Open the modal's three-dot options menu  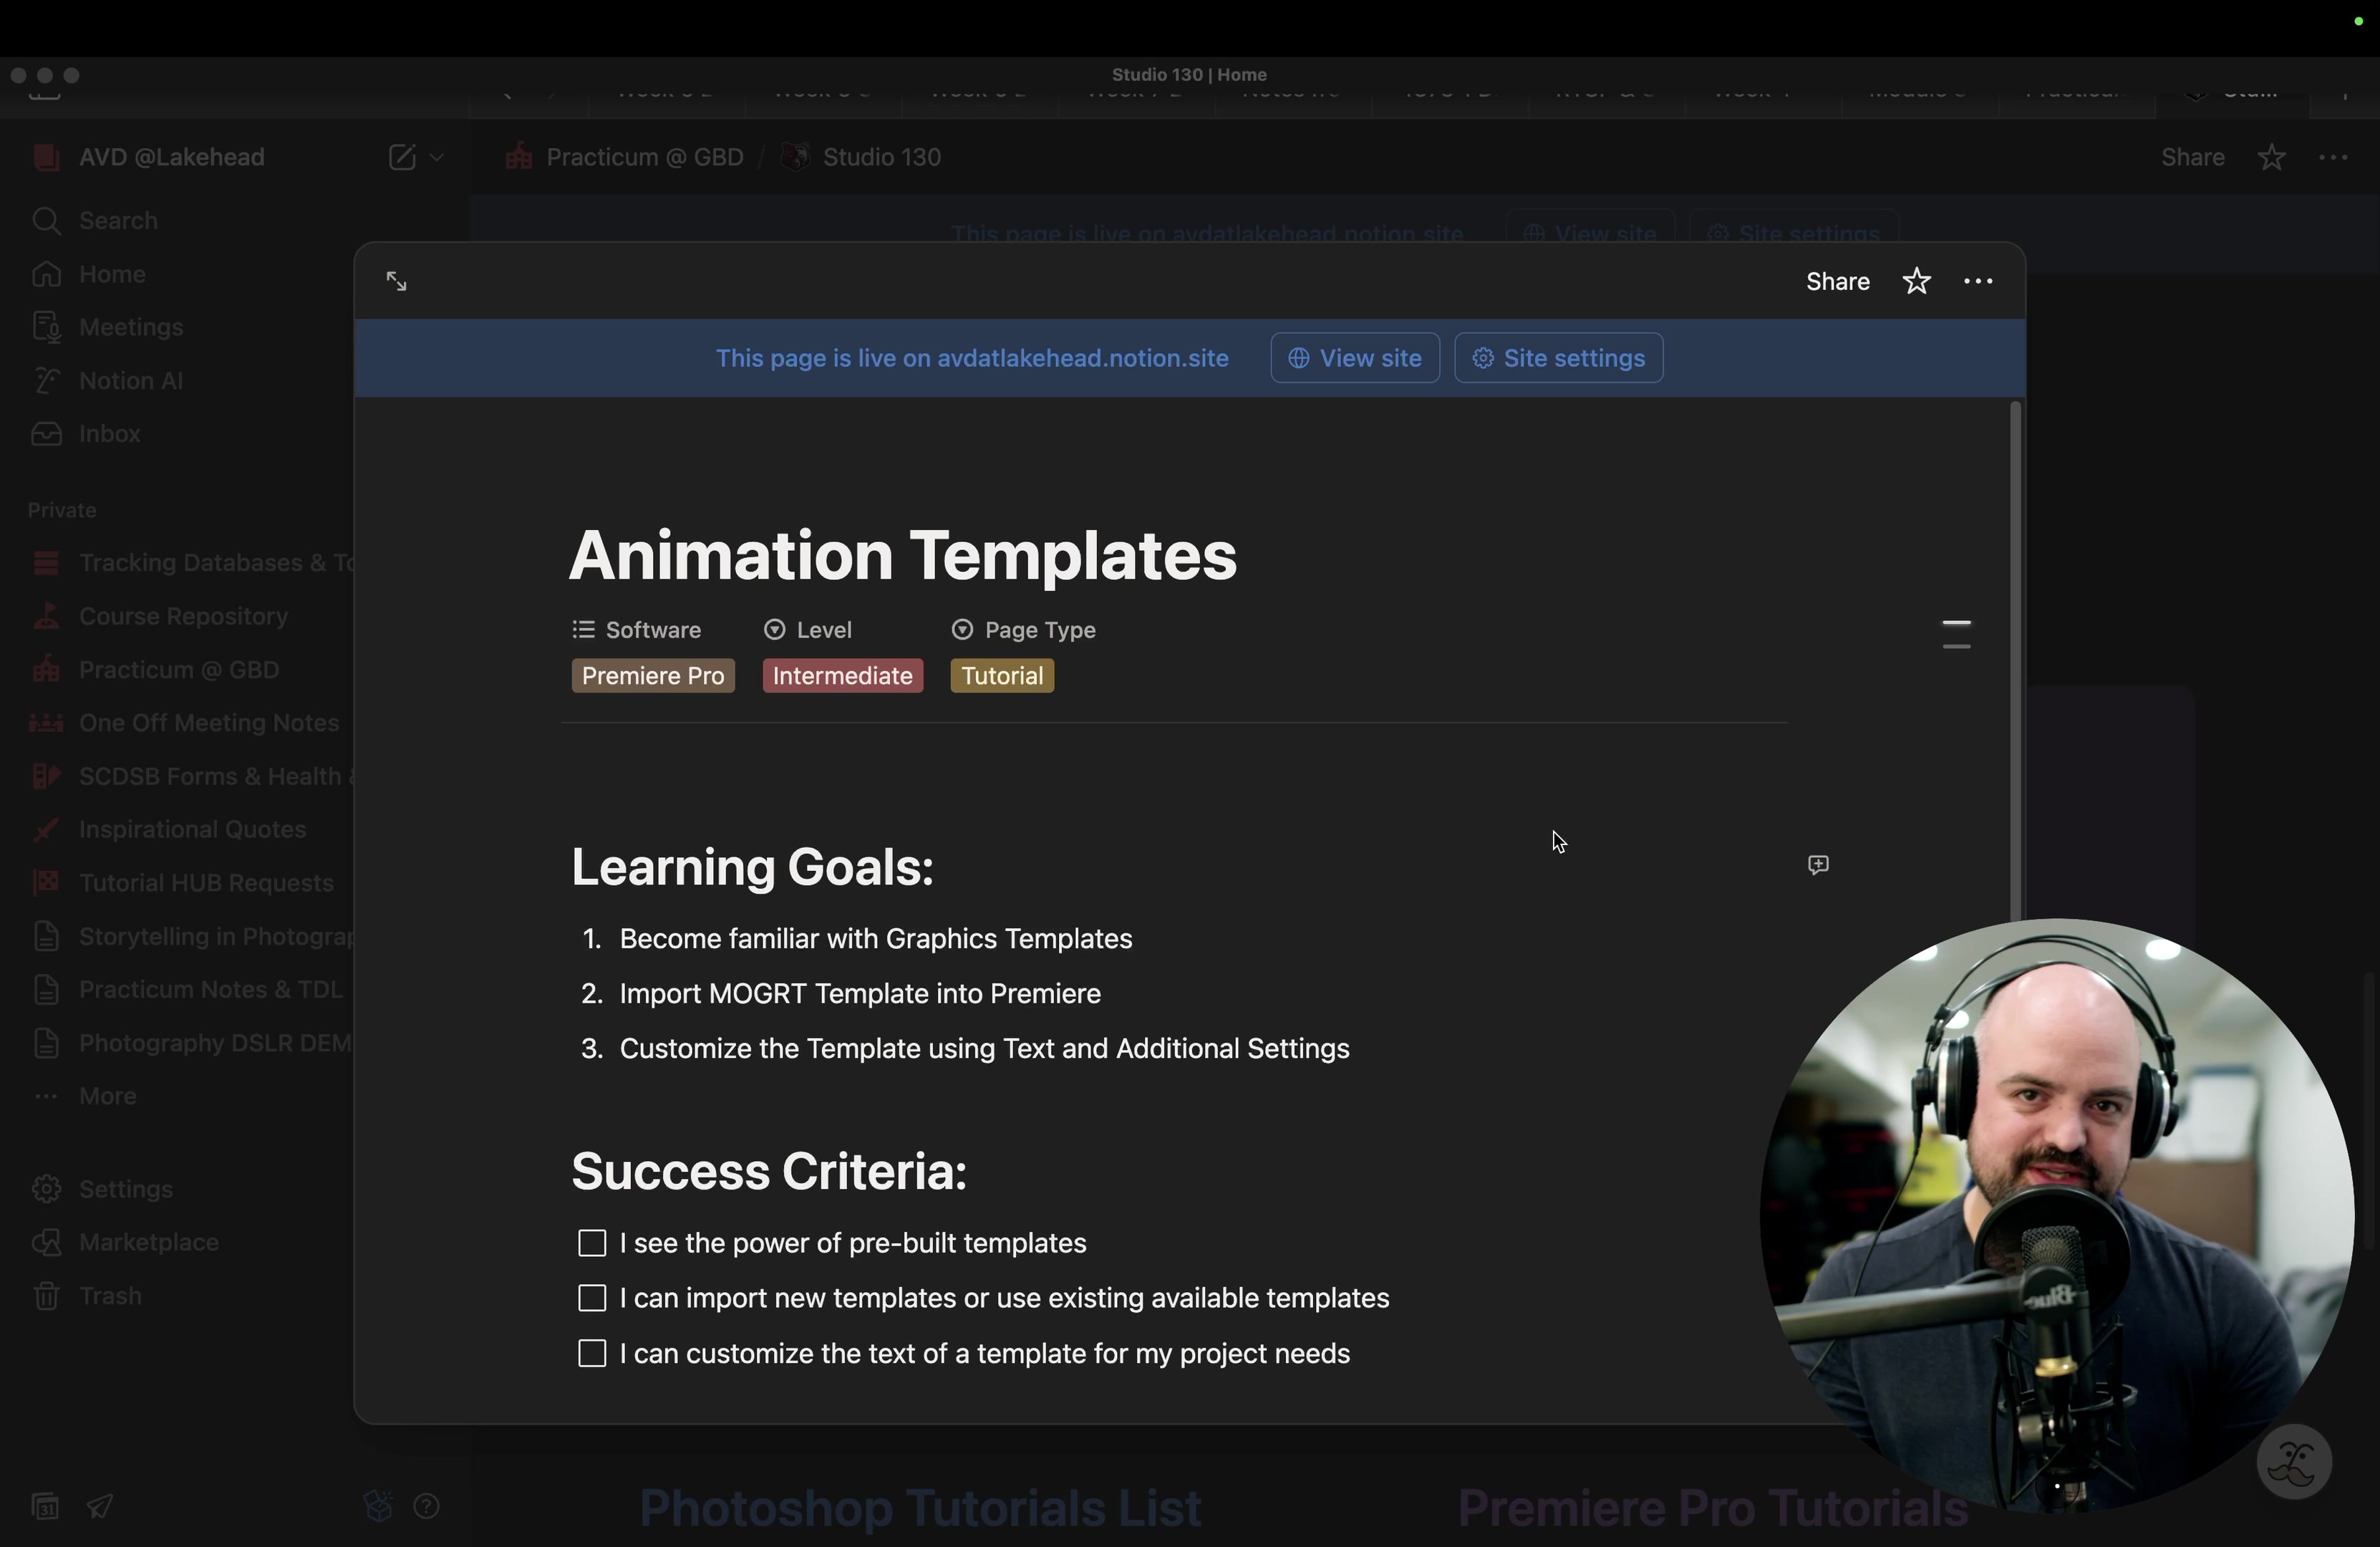click(1978, 282)
